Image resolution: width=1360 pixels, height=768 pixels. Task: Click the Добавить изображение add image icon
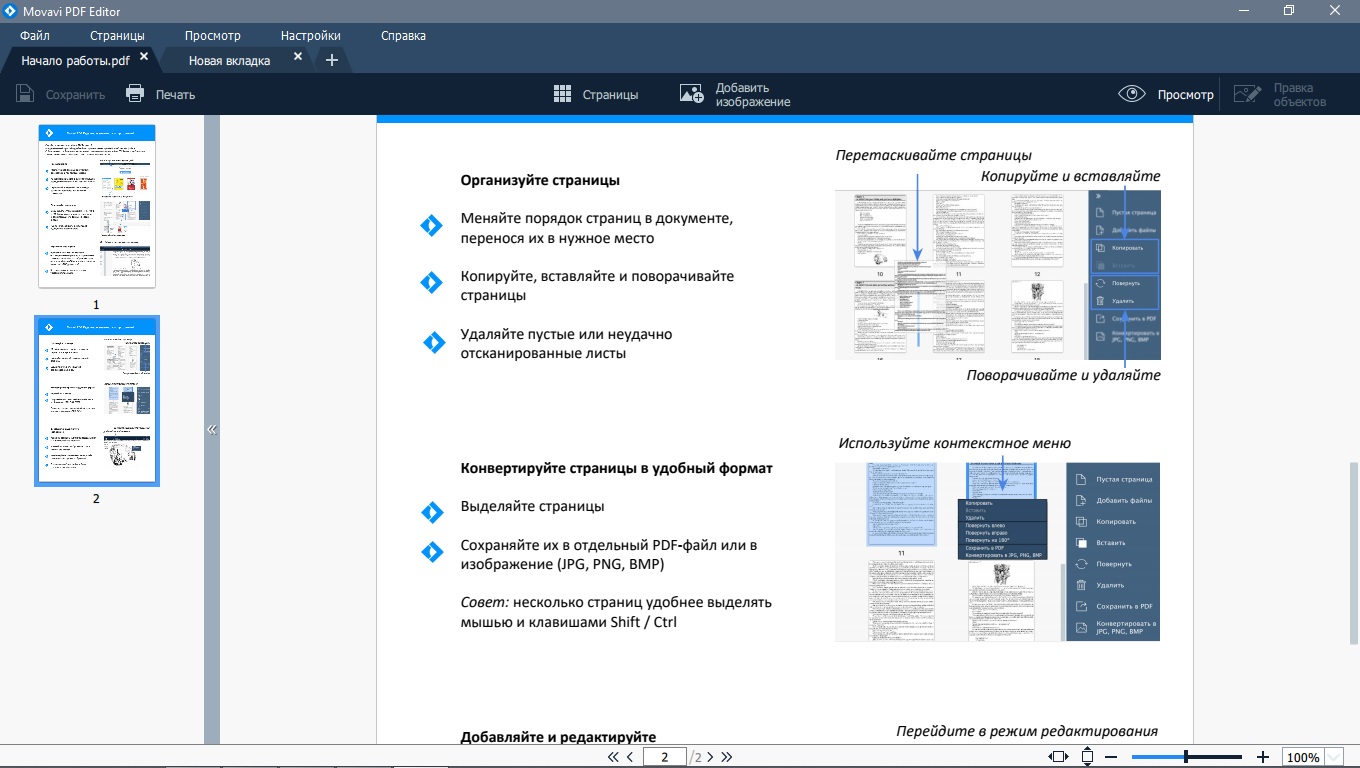691,94
